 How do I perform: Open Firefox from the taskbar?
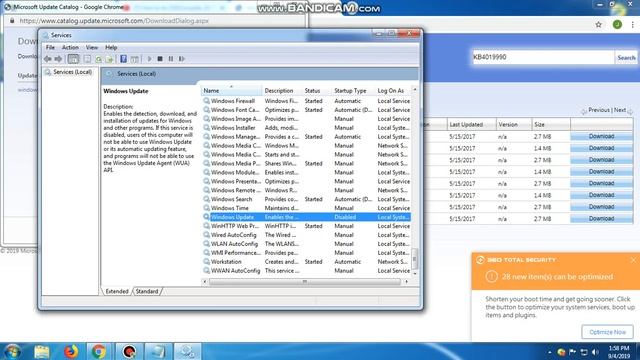[71, 351]
